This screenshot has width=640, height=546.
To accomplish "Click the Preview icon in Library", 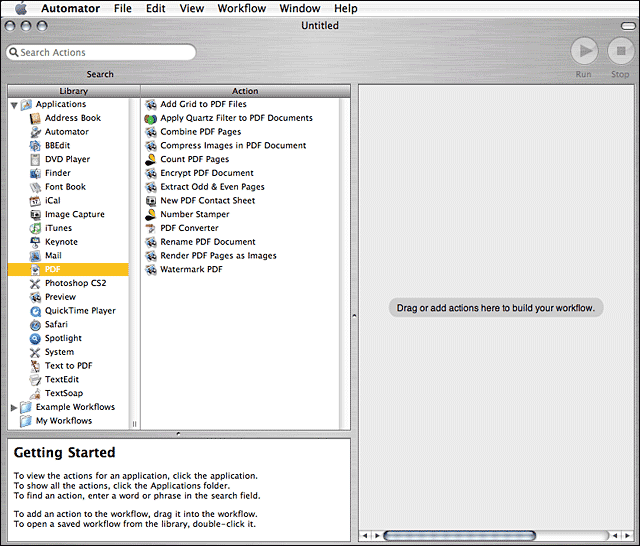I will point(35,297).
